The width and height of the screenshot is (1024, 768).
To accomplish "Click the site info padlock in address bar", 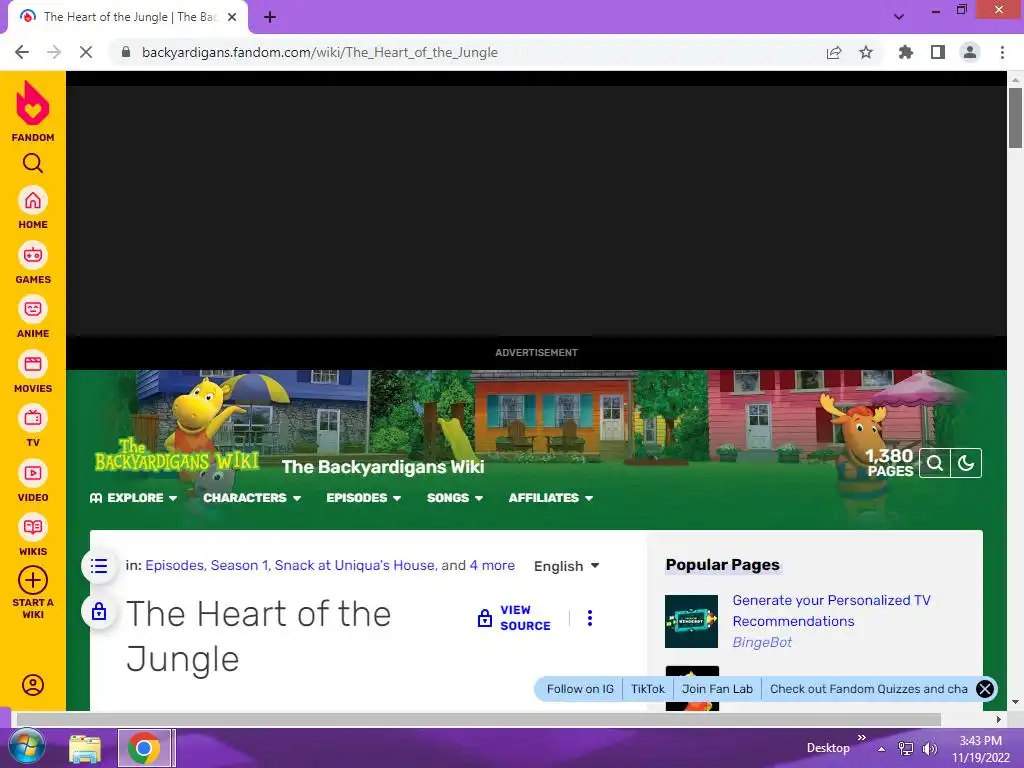I will tap(126, 52).
